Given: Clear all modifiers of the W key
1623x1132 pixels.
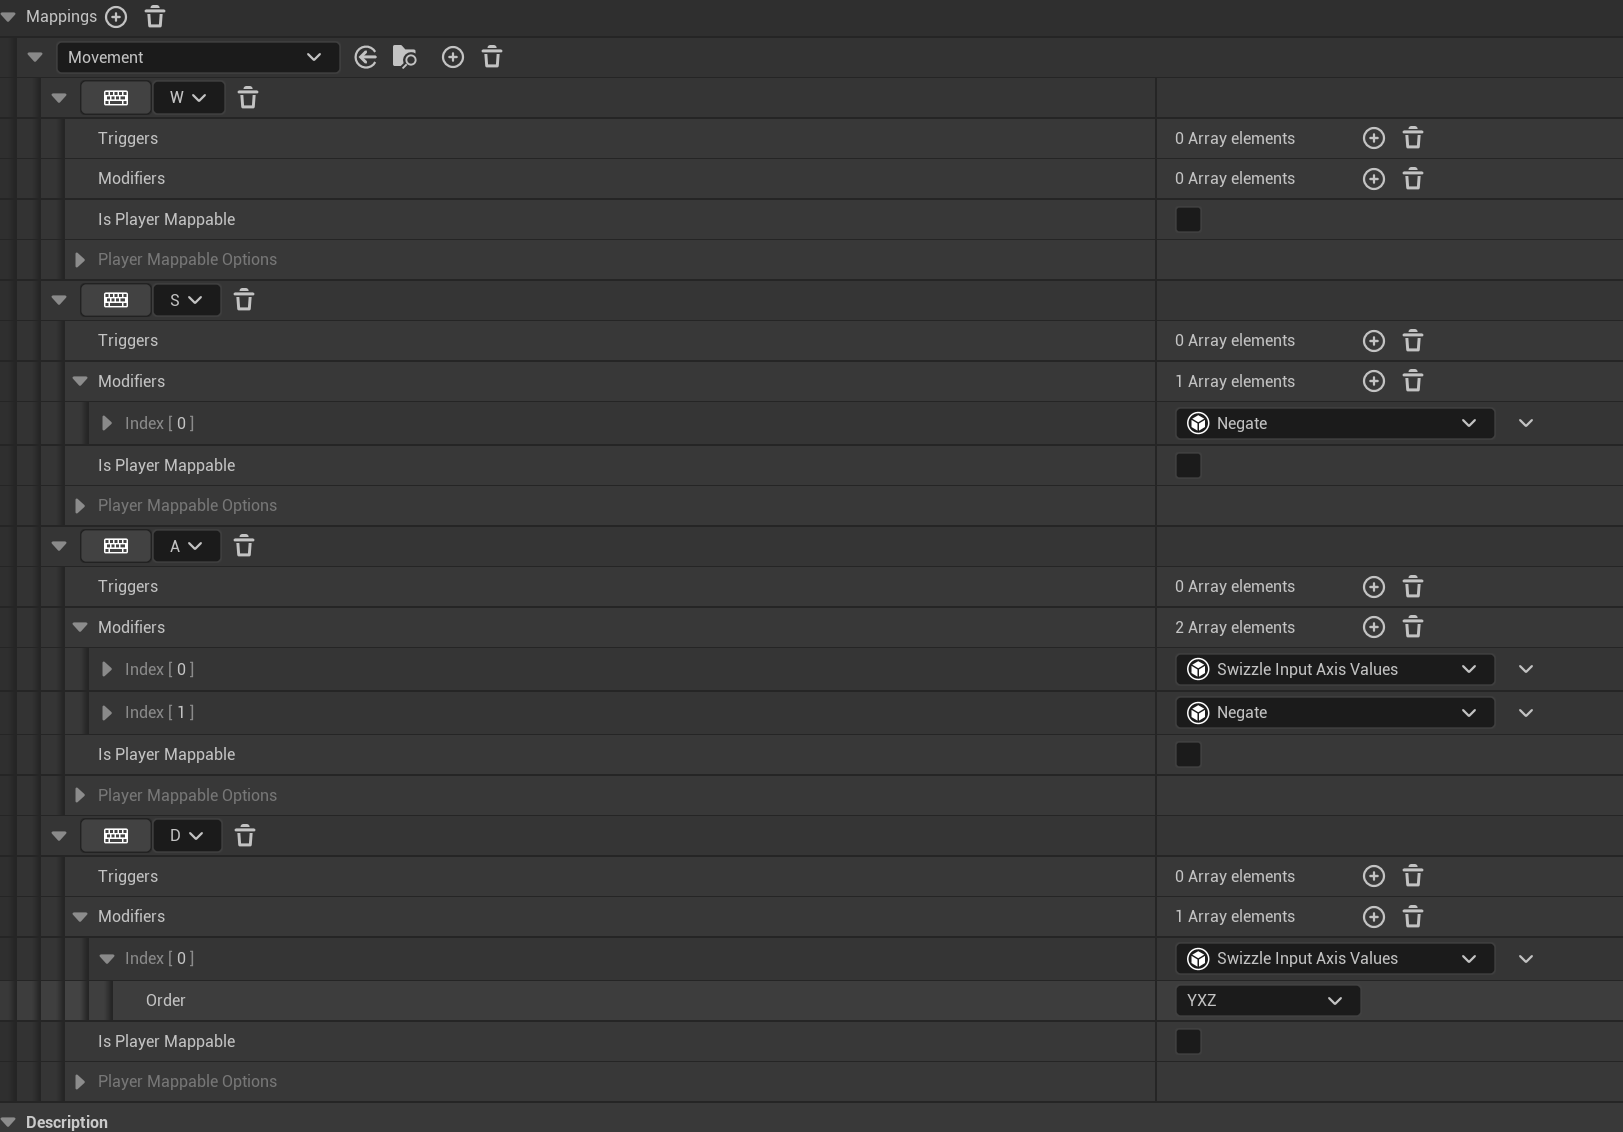Looking at the screenshot, I should [1413, 179].
